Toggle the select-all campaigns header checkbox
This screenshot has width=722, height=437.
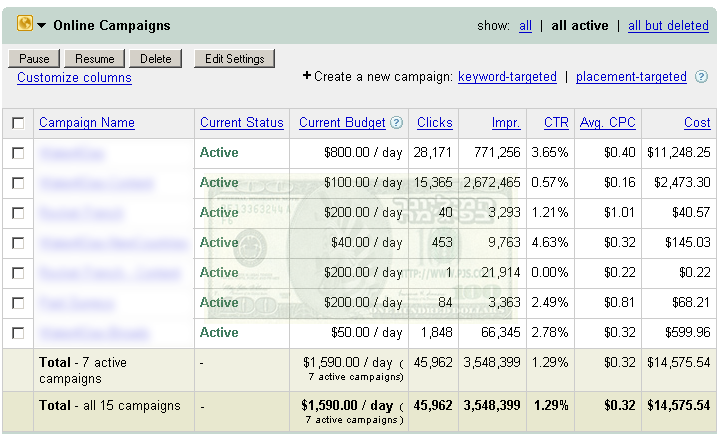pyautogui.click(x=18, y=123)
